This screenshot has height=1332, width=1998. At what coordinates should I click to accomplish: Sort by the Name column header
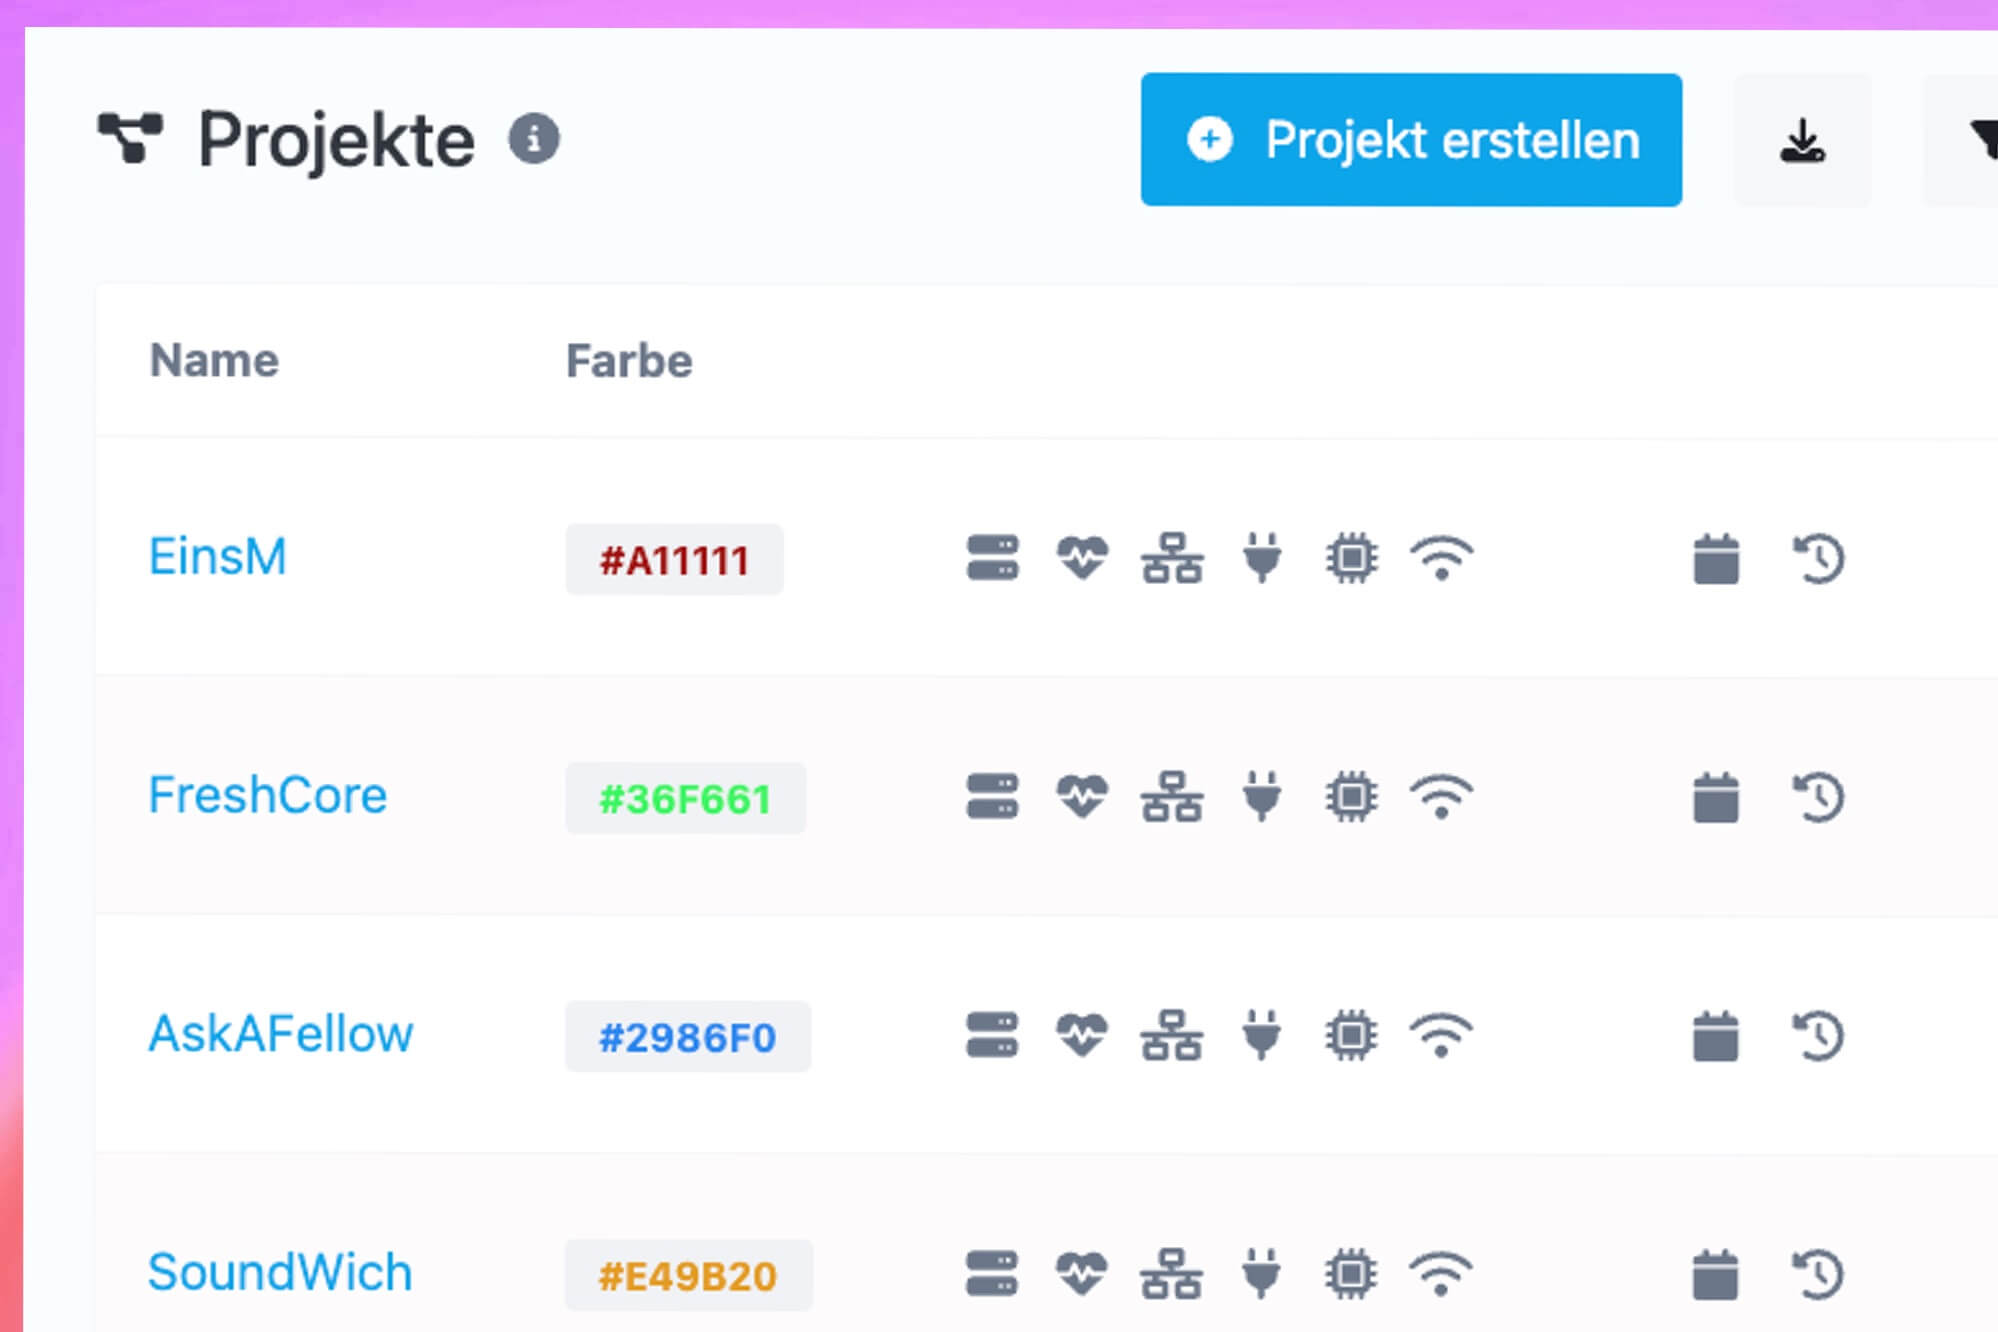coord(214,361)
